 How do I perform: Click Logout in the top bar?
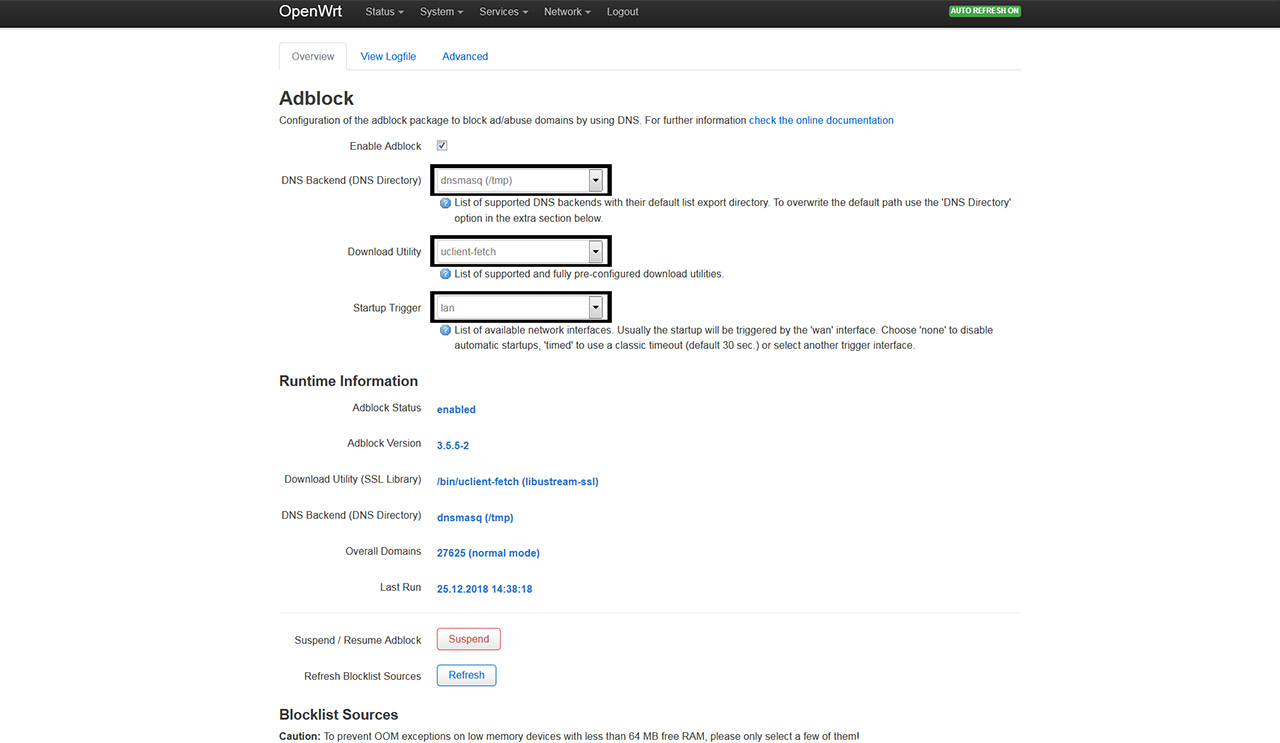[622, 12]
